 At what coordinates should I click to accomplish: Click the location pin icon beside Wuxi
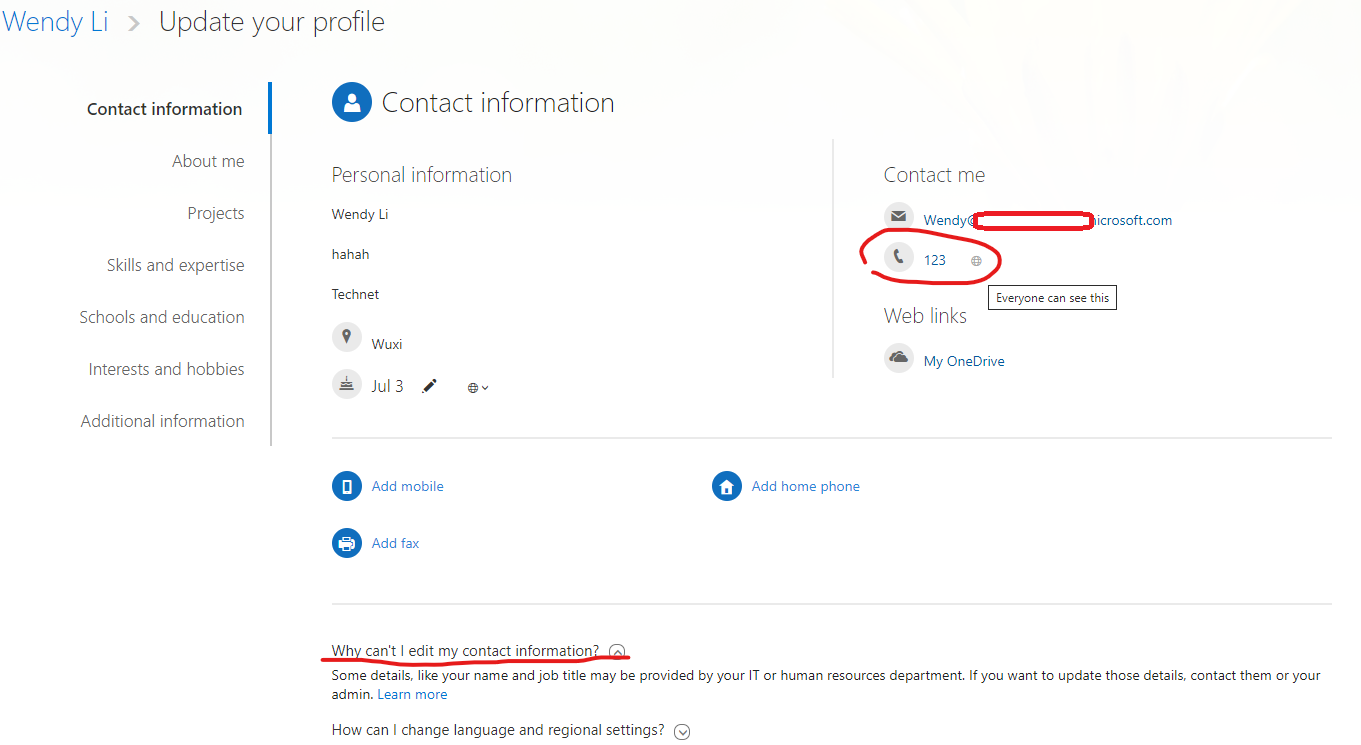pyautogui.click(x=347, y=336)
